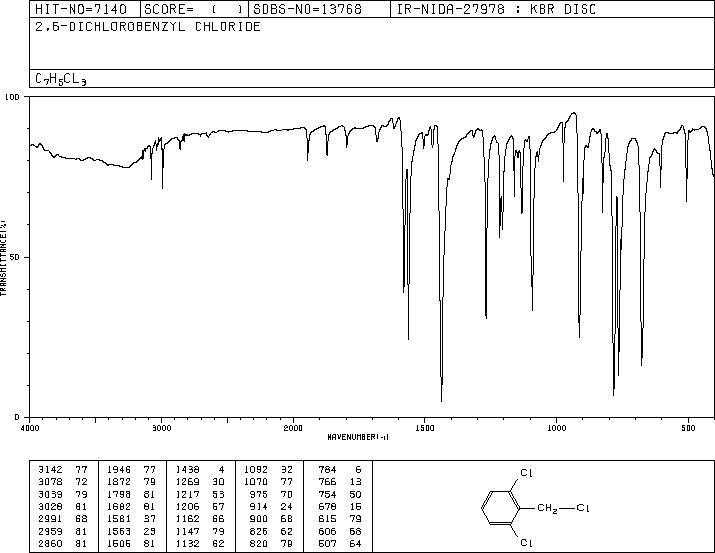This screenshot has width=715, height=553.
Task: Click the 2991 peak table entry
Action: pos(63,519)
